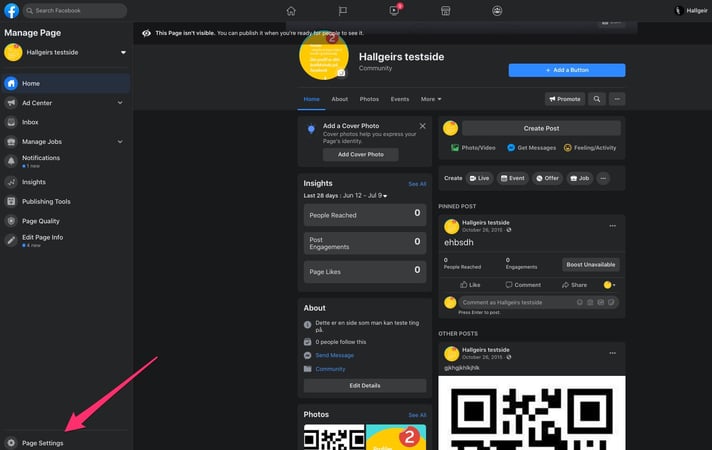Open pinned post ehbsdh options menu
This screenshot has height=450, width=712.
point(613,226)
